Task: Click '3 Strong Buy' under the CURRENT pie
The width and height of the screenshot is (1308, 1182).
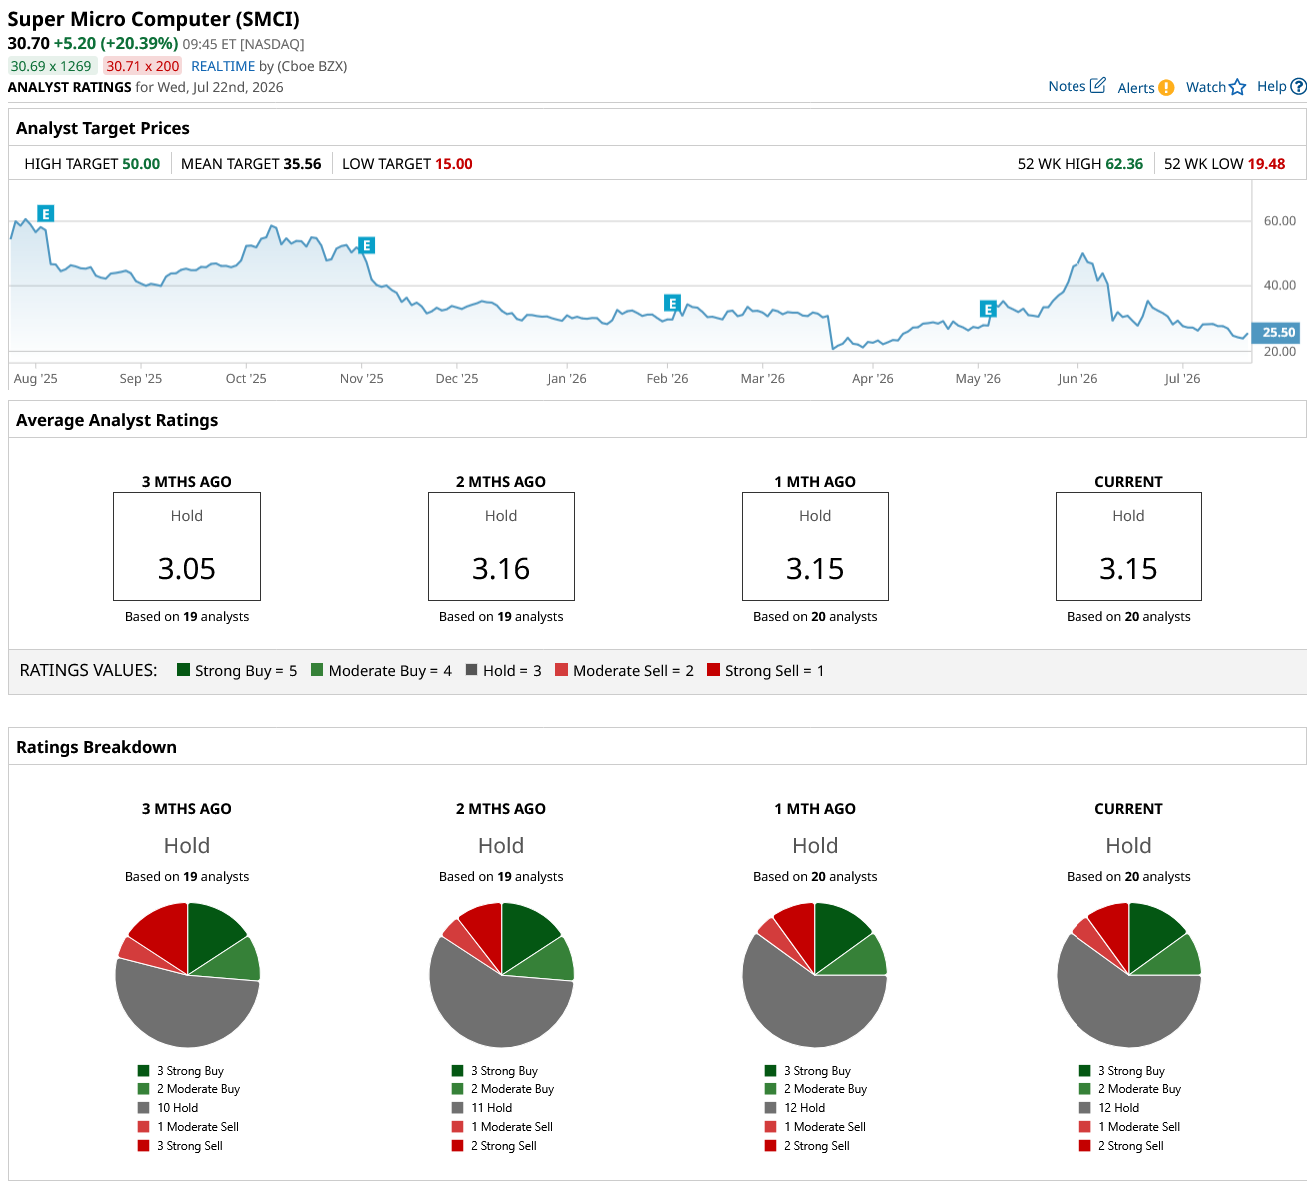Action: (x=1131, y=1071)
